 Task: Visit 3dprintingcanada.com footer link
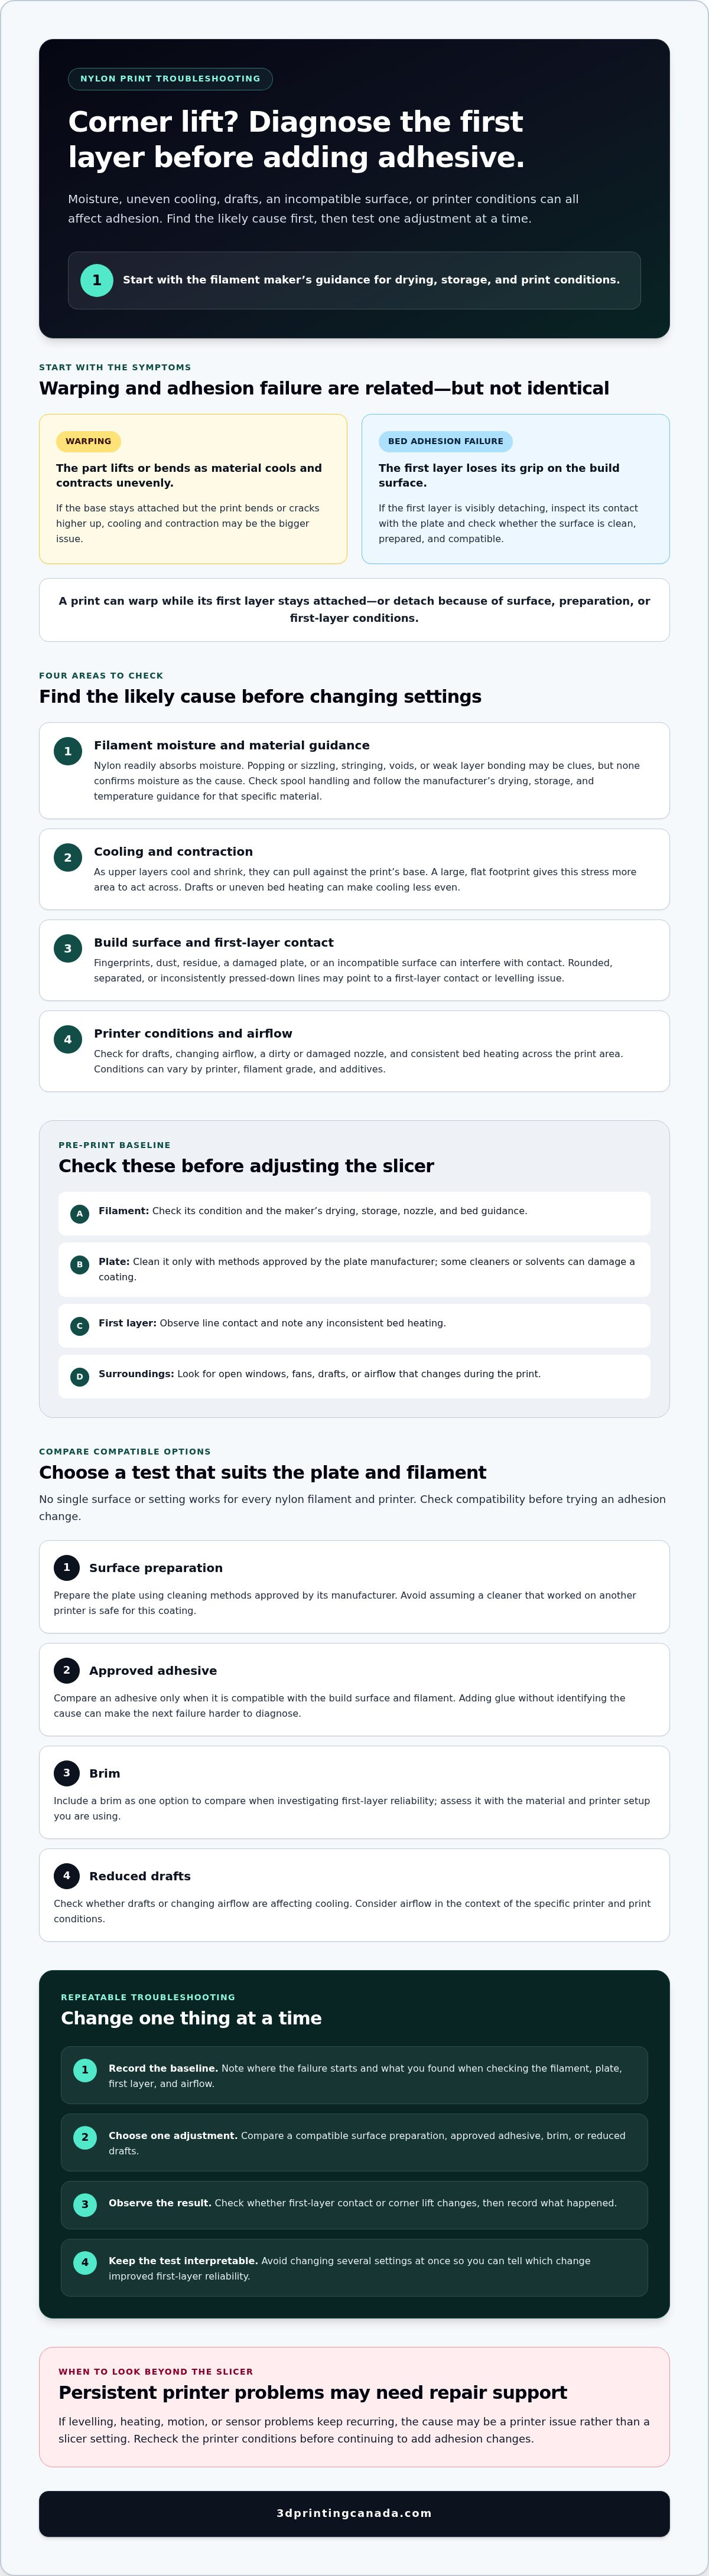coord(354,2514)
